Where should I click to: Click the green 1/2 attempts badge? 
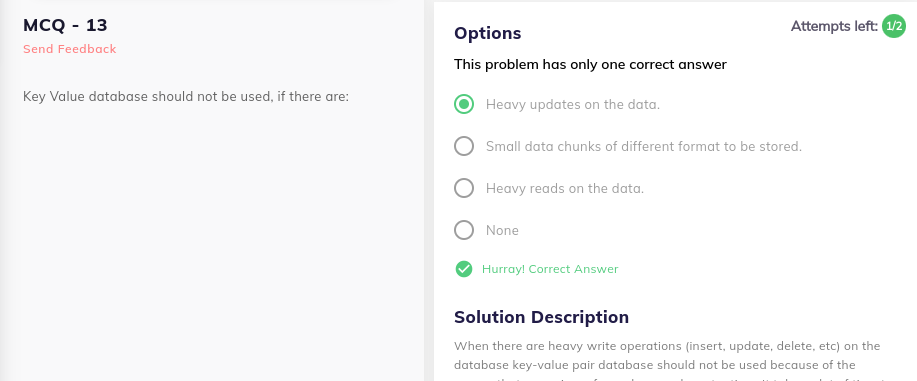pyautogui.click(x=894, y=26)
